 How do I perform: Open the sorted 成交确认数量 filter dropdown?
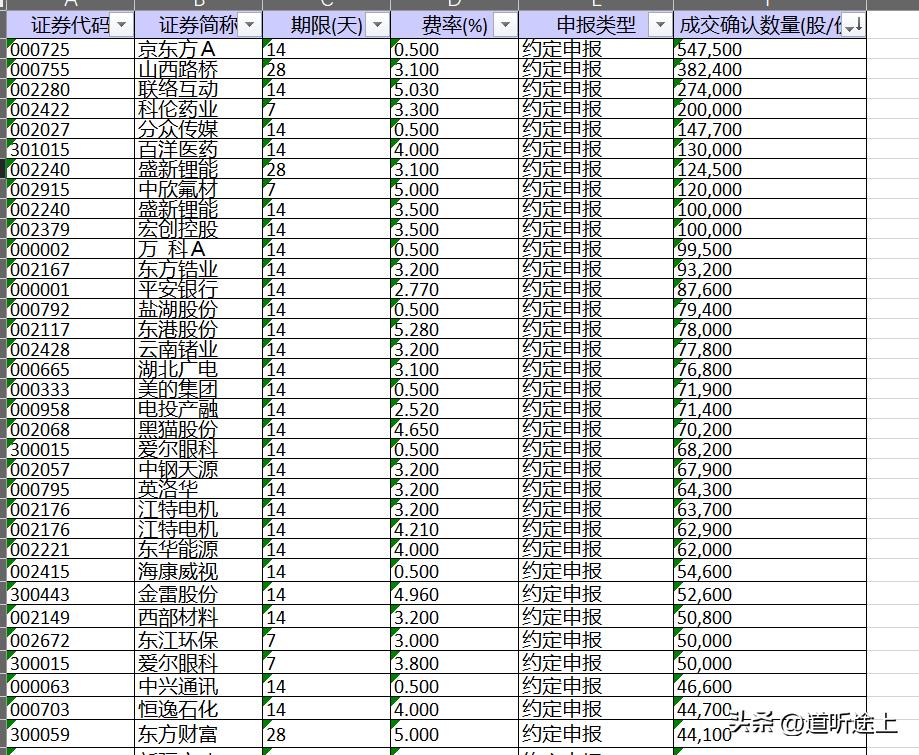[x=854, y=25]
